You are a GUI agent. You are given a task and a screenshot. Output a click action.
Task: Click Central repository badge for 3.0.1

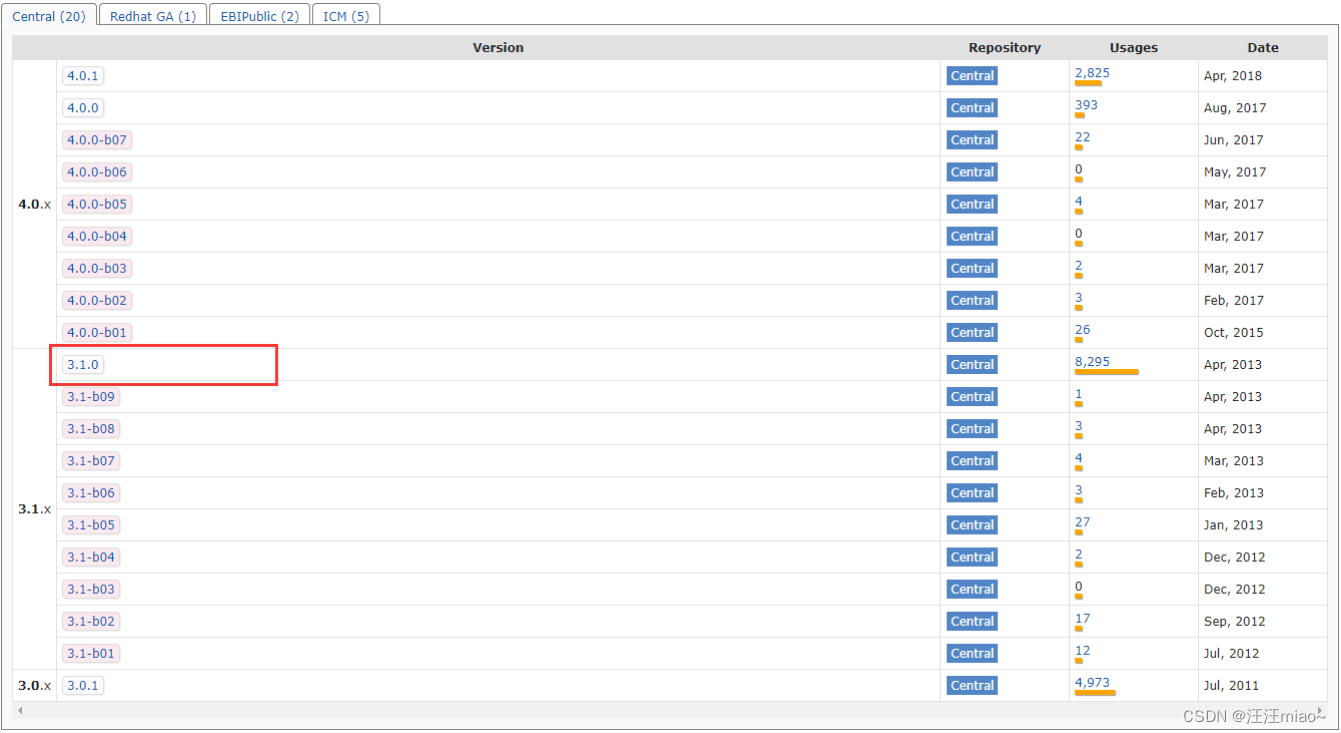[972, 685]
